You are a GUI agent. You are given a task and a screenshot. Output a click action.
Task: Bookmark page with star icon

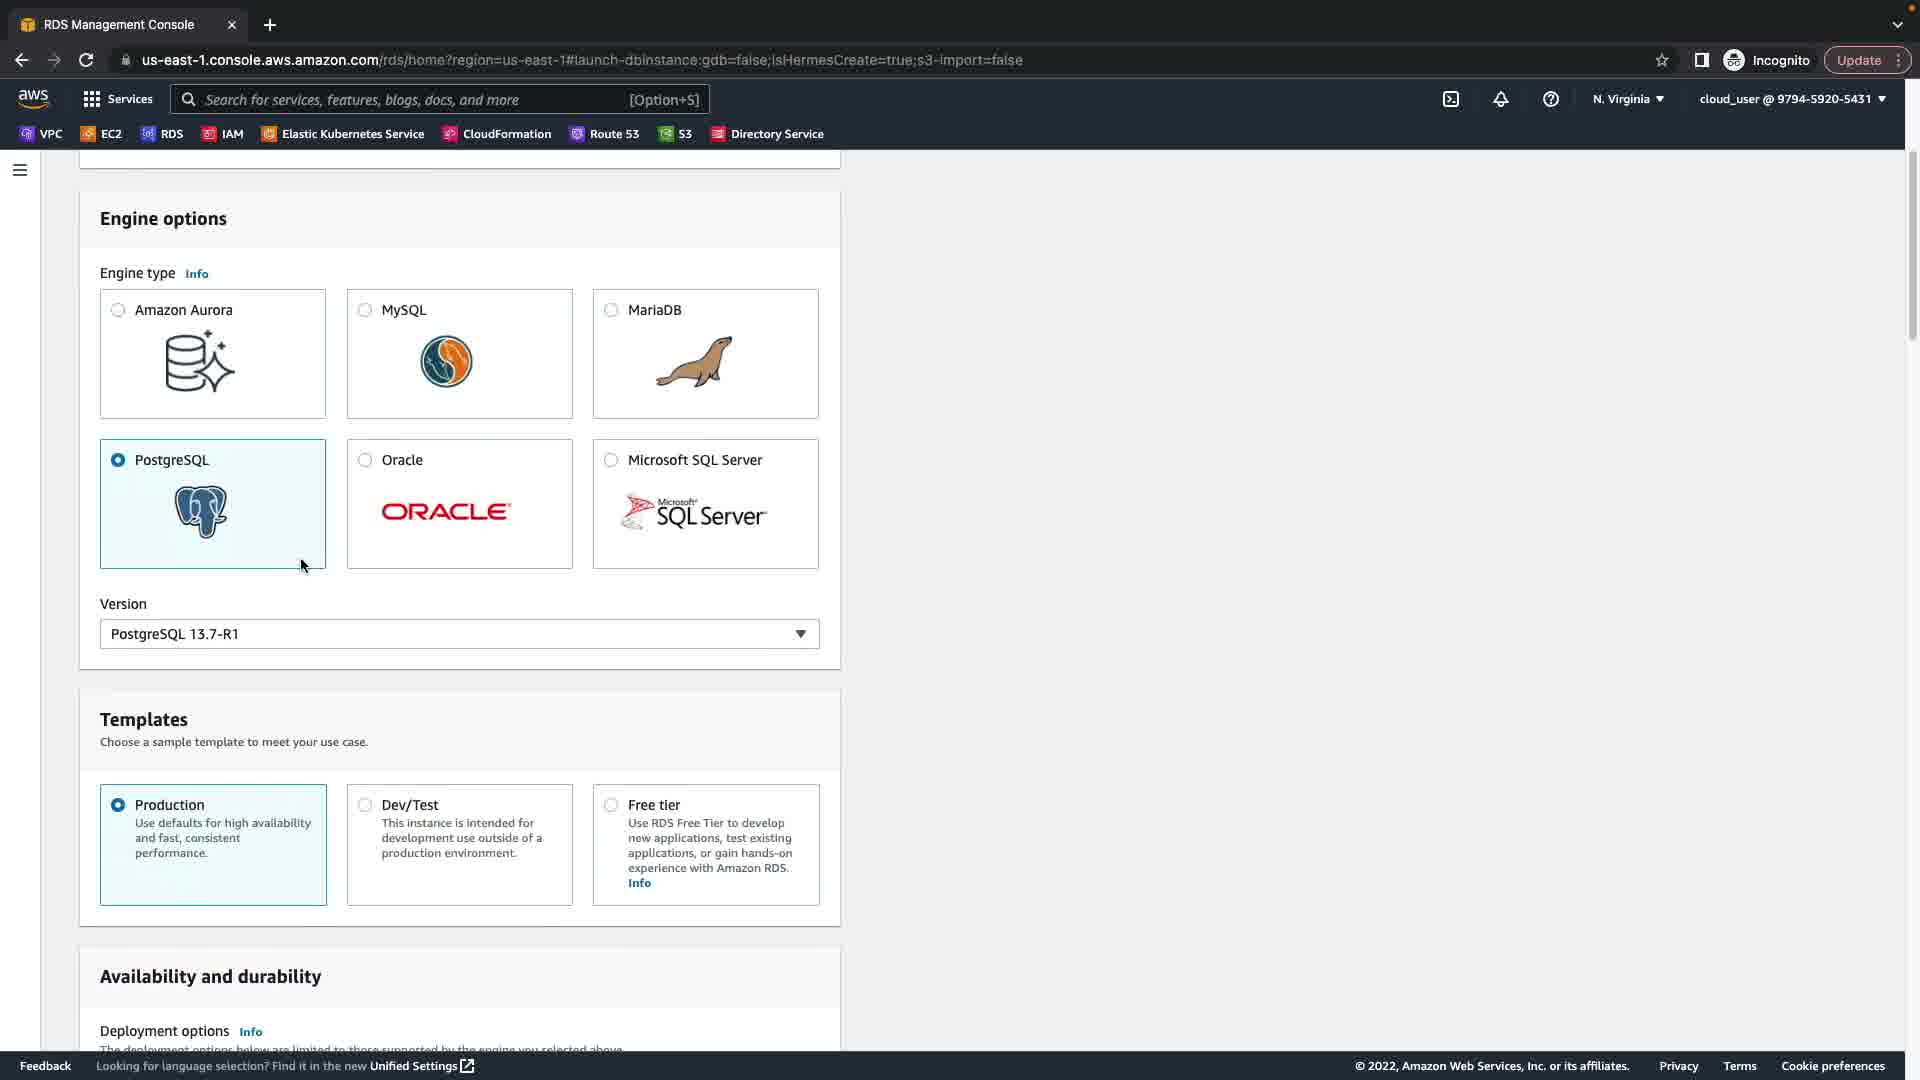[1661, 60]
